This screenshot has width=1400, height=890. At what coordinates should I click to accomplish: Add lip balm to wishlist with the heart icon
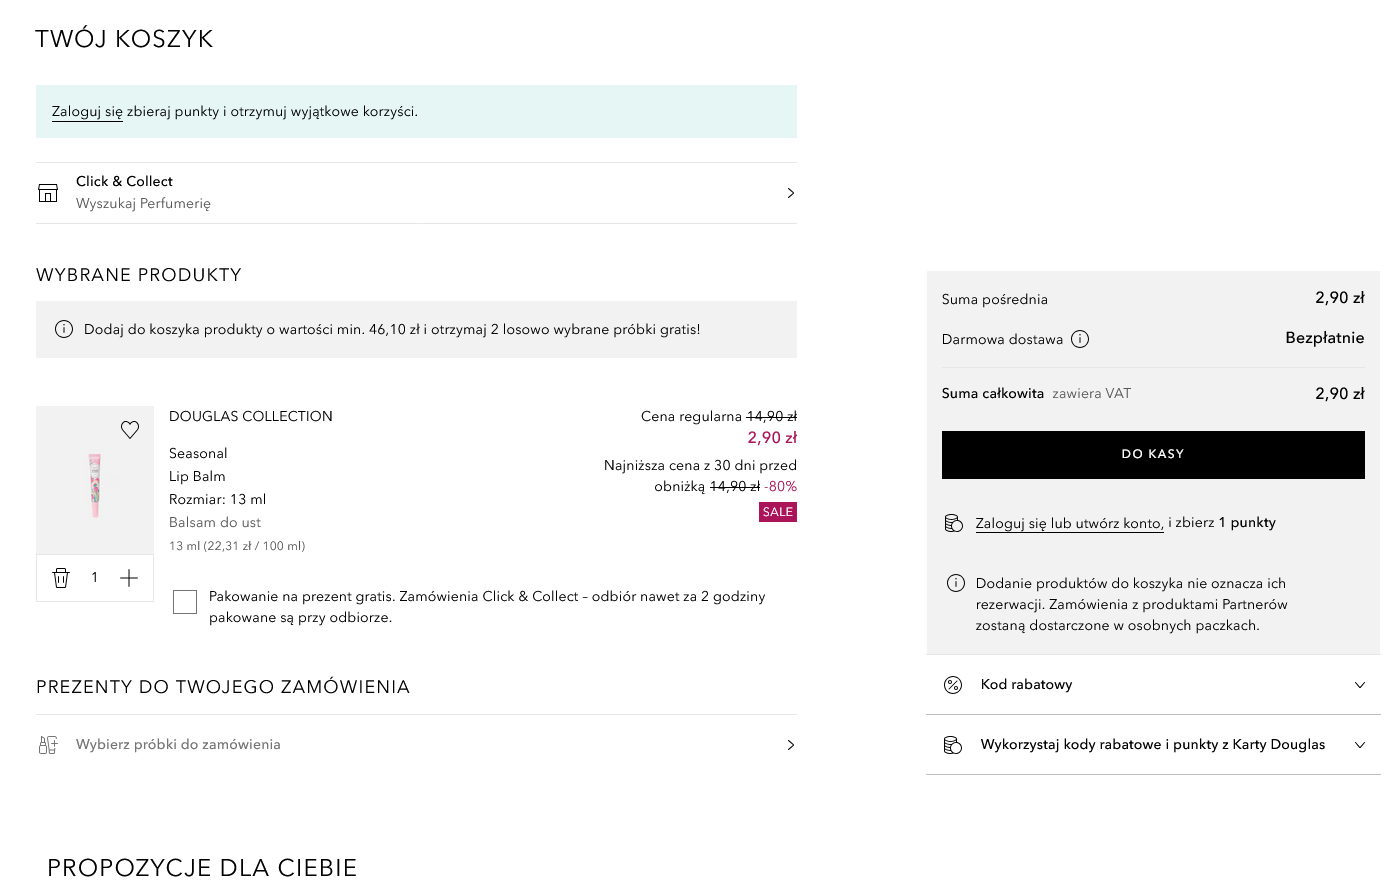coord(130,430)
